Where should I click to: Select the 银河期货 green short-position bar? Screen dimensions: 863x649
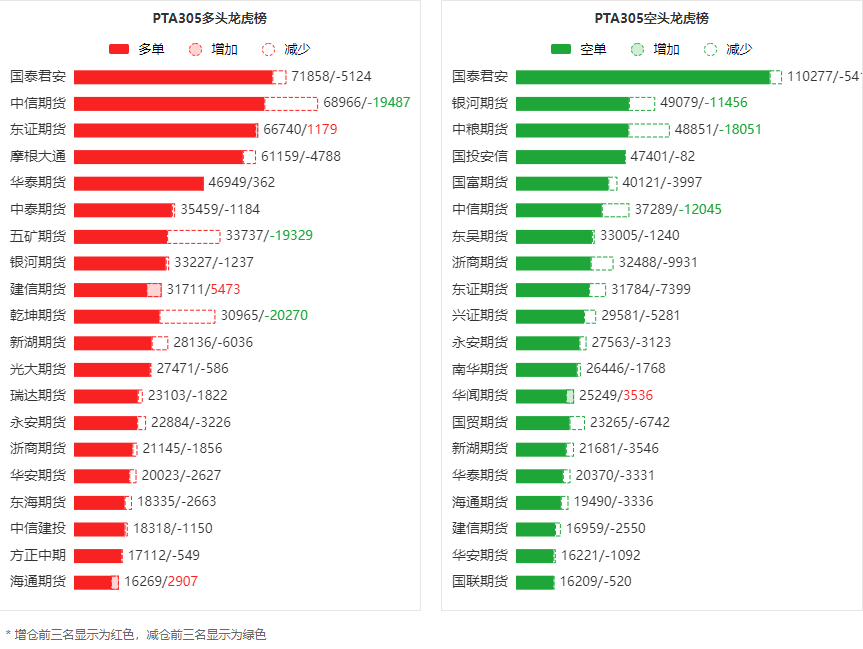(572, 103)
